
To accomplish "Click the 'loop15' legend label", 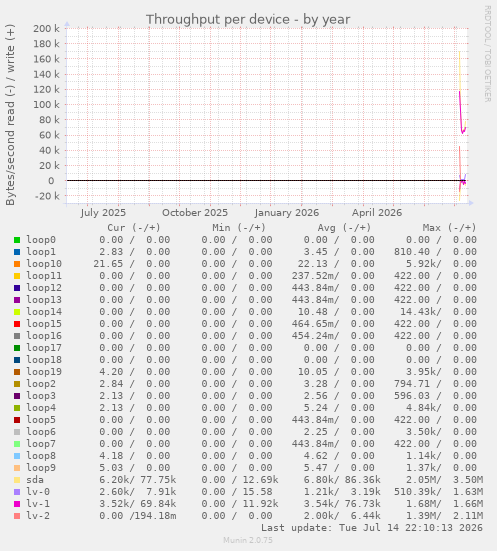I will pyautogui.click(x=44, y=324).
